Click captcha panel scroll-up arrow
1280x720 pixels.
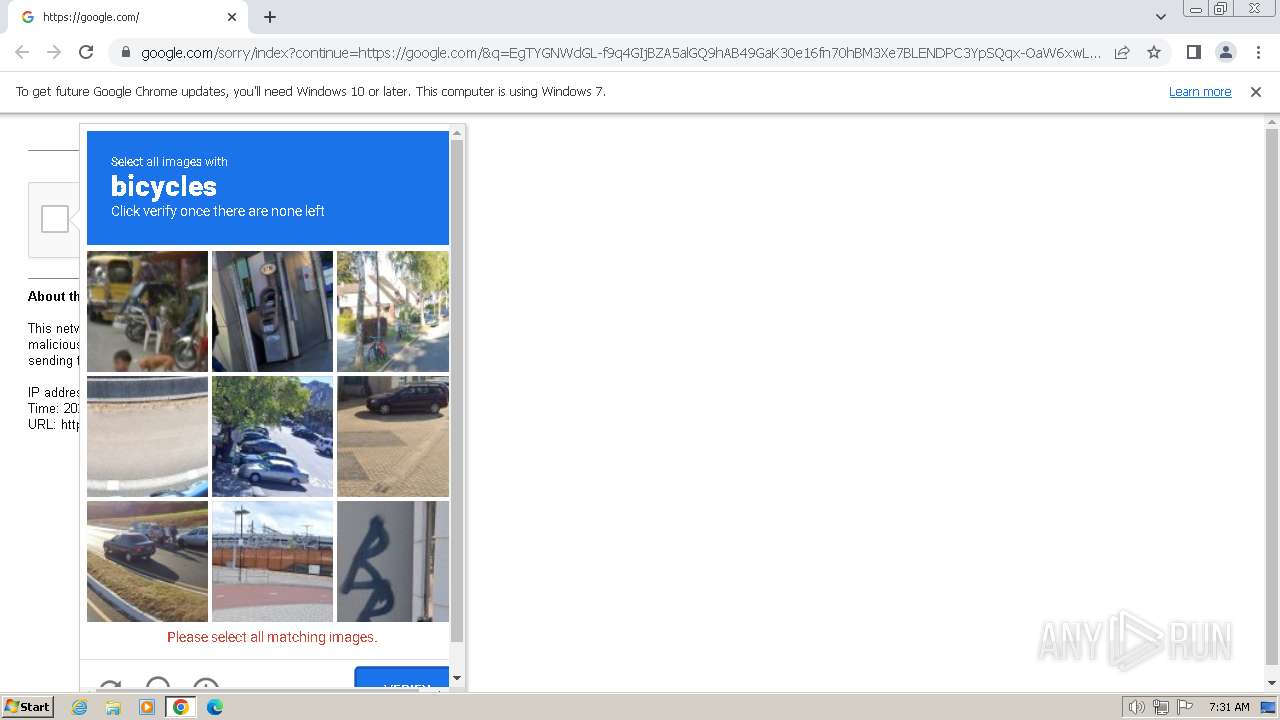(x=457, y=132)
